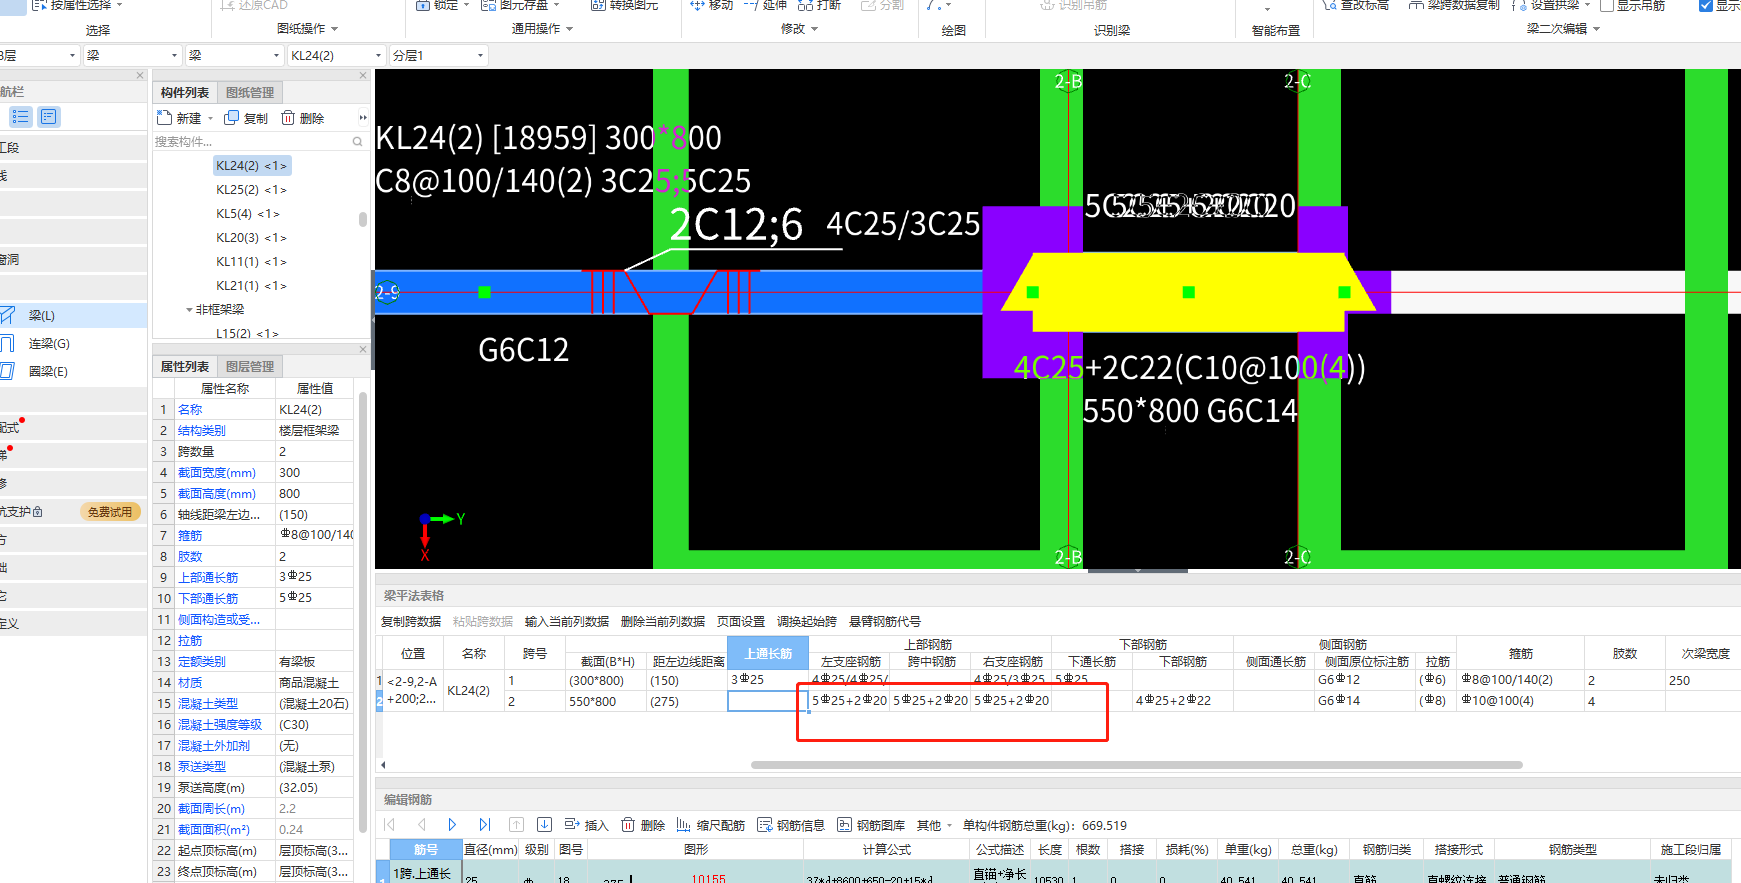This screenshot has width=1741, height=883.
Task: Click the detail view icon in navigation panel
Action: click(x=49, y=117)
